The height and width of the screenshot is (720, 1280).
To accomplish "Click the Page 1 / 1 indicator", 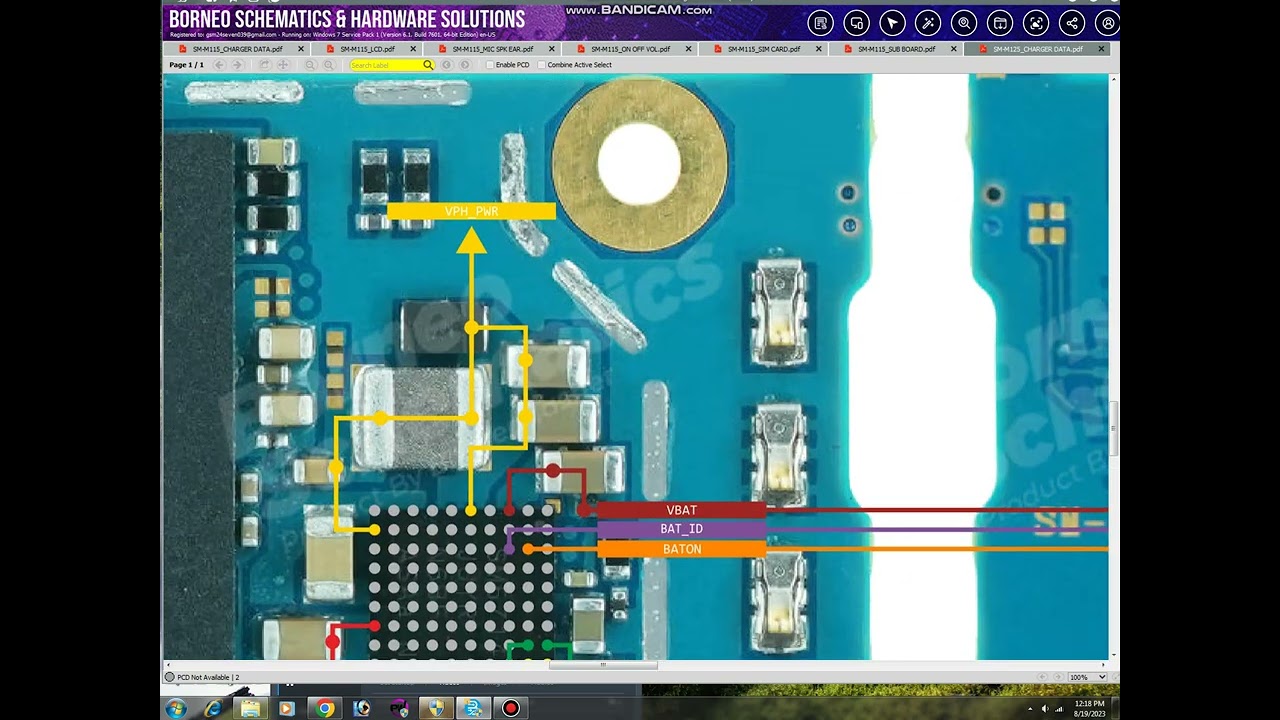I will point(186,65).
